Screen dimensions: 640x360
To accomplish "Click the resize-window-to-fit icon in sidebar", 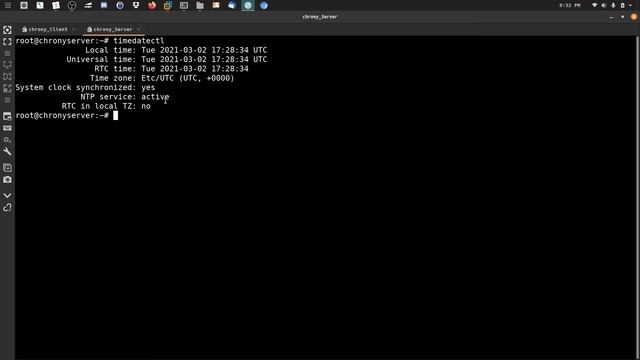I will tap(7, 30).
